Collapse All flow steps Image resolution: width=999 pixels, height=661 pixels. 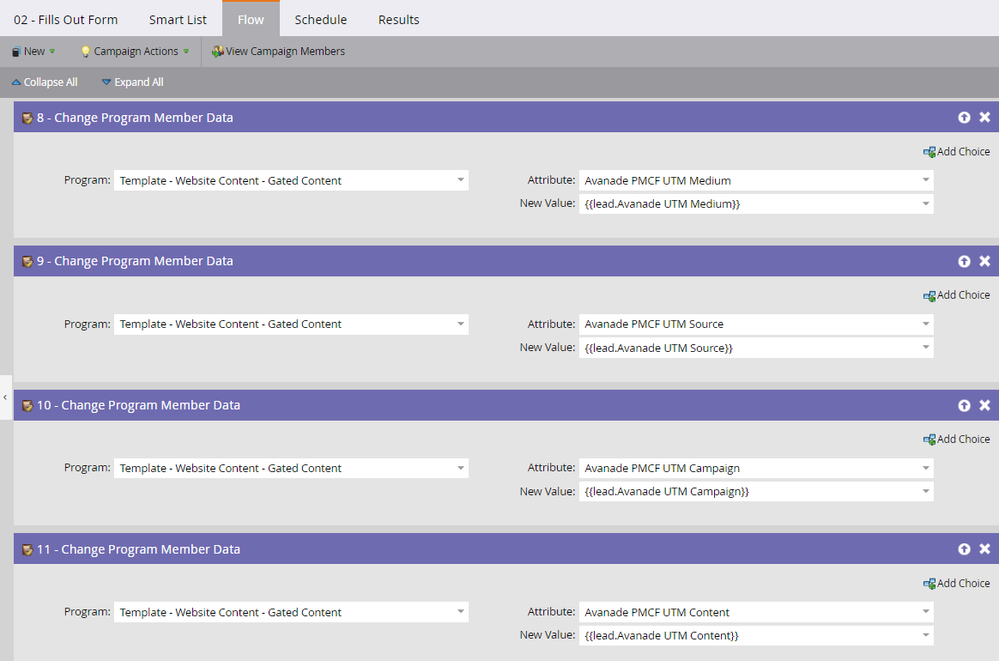tap(44, 82)
